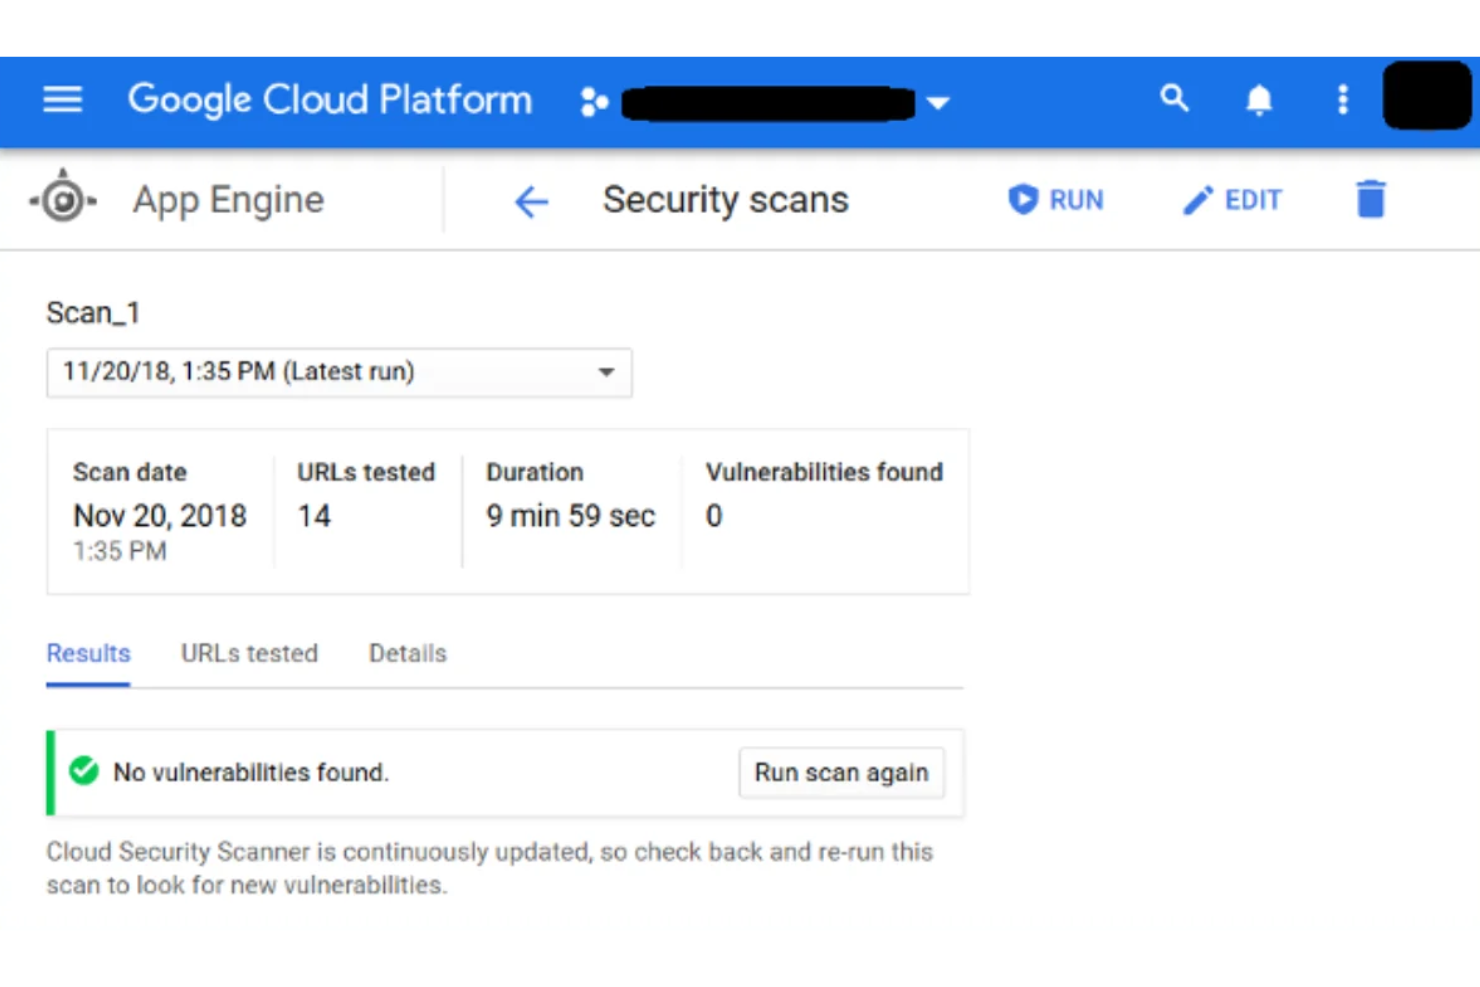Click the Scan_1 title
This screenshot has width=1480, height=987.
pyautogui.click(x=93, y=312)
